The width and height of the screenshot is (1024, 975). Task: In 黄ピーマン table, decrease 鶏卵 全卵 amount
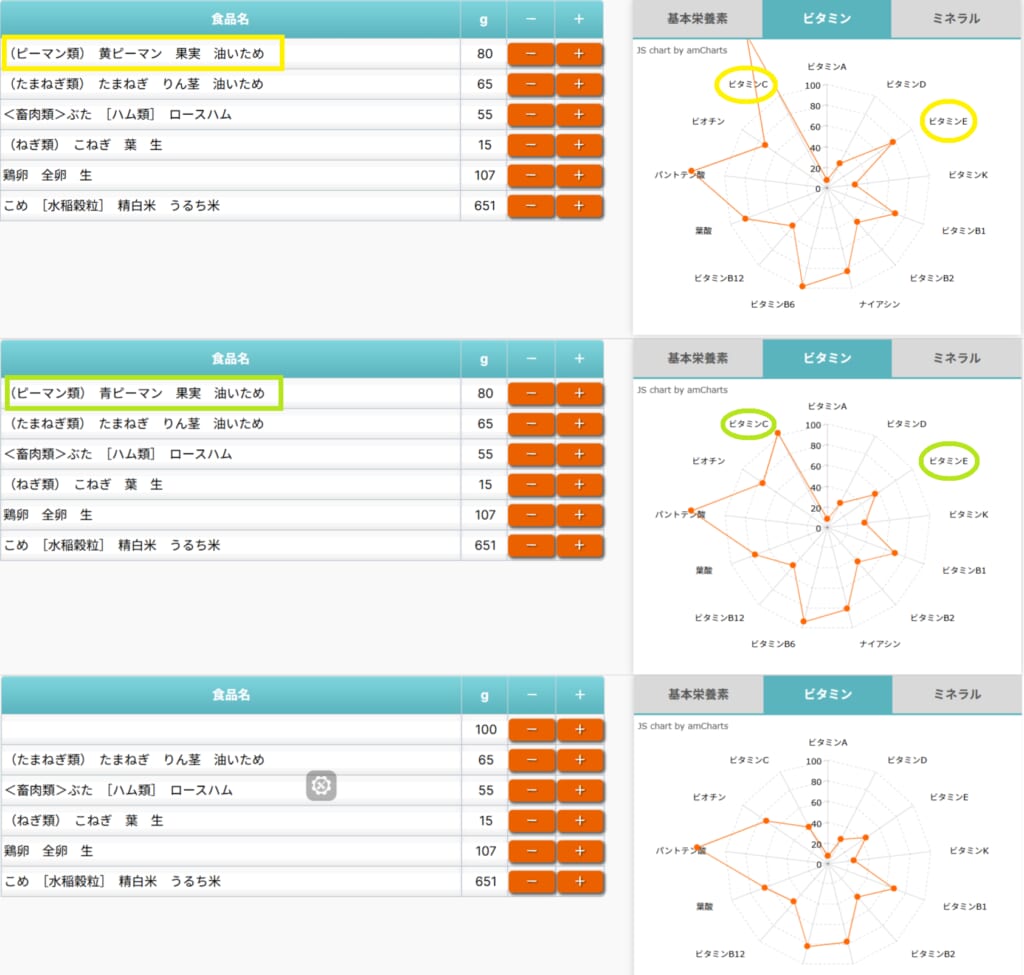(531, 175)
